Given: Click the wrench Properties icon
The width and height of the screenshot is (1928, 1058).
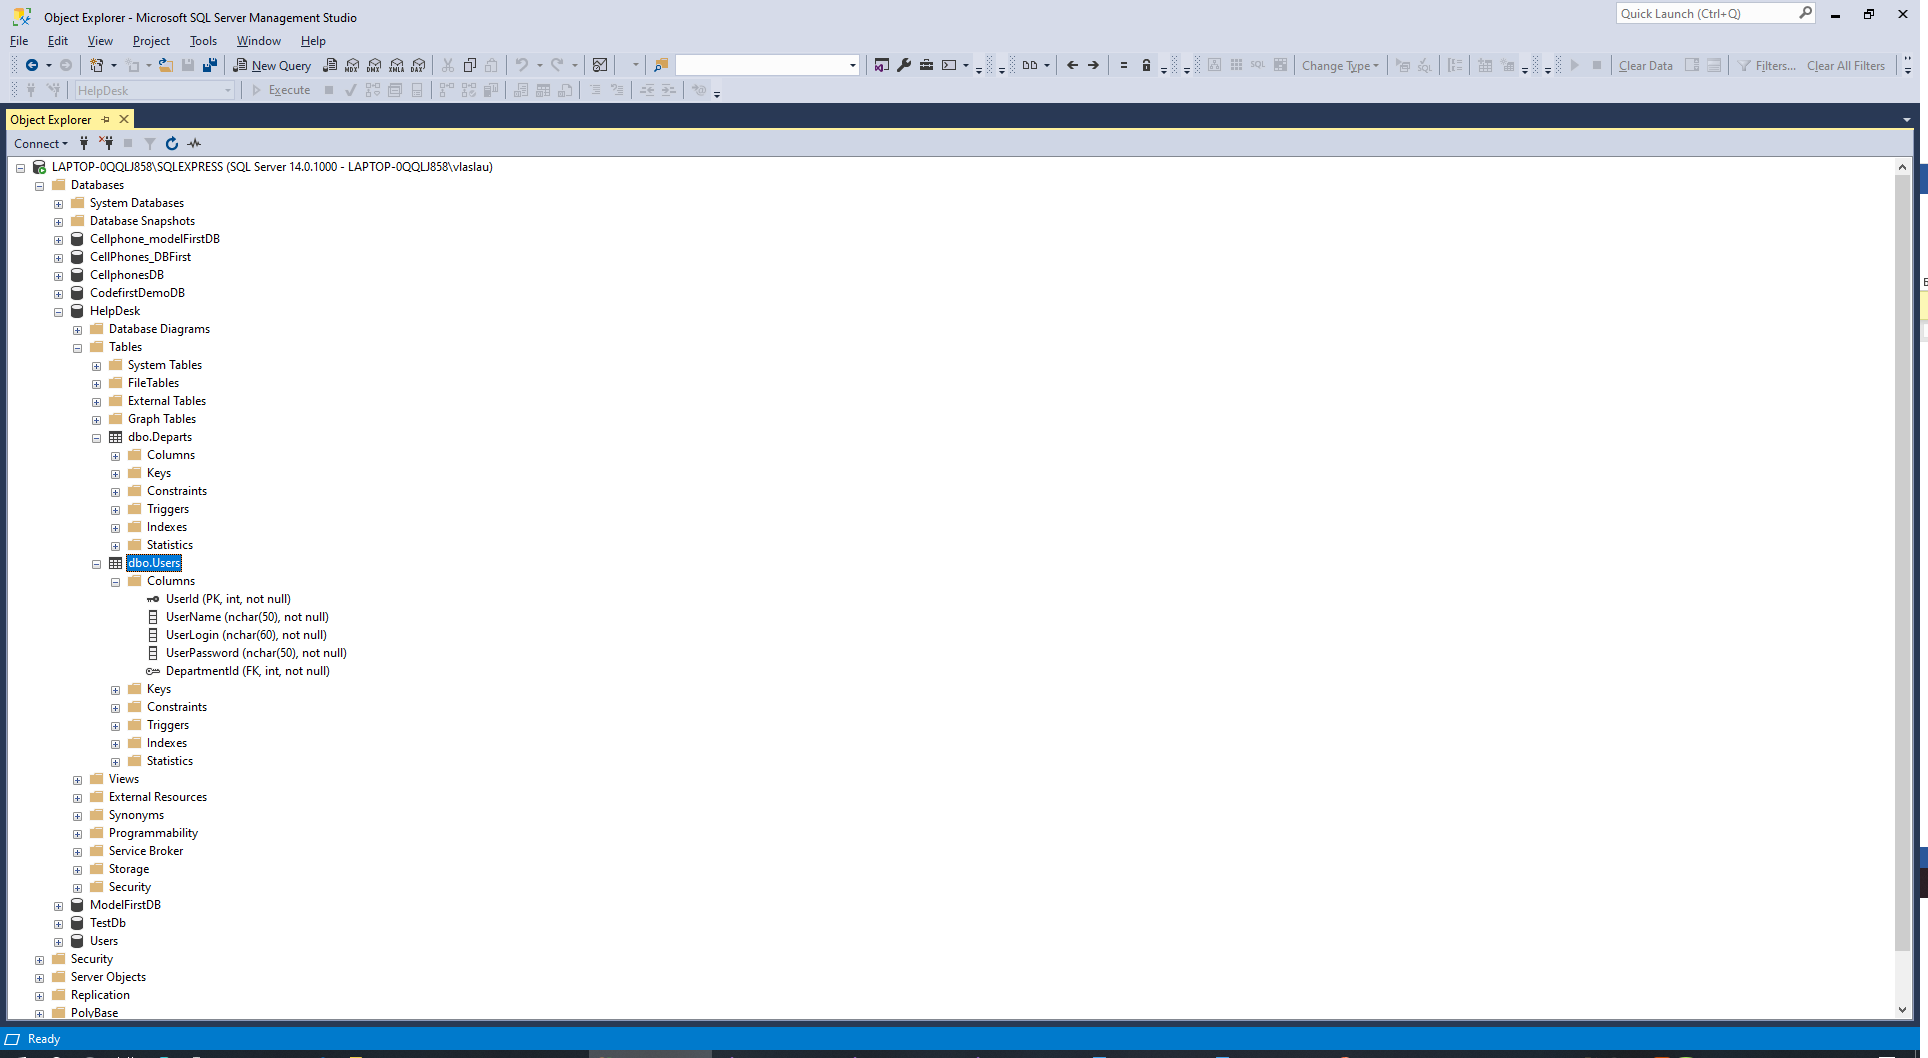Looking at the screenshot, I should click(904, 65).
